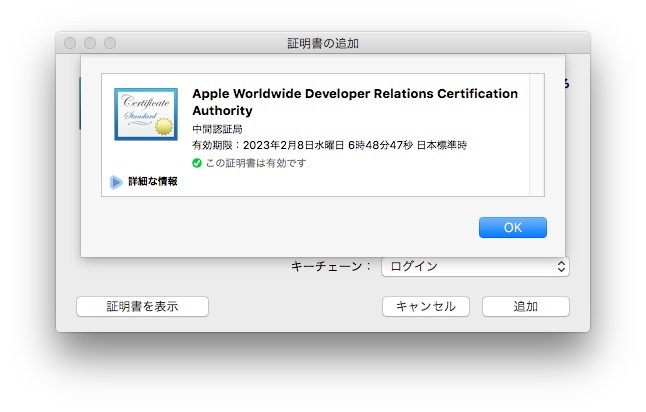
Task: Select the Apple Worldwide Developer Relations title text
Action: point(355,102)
